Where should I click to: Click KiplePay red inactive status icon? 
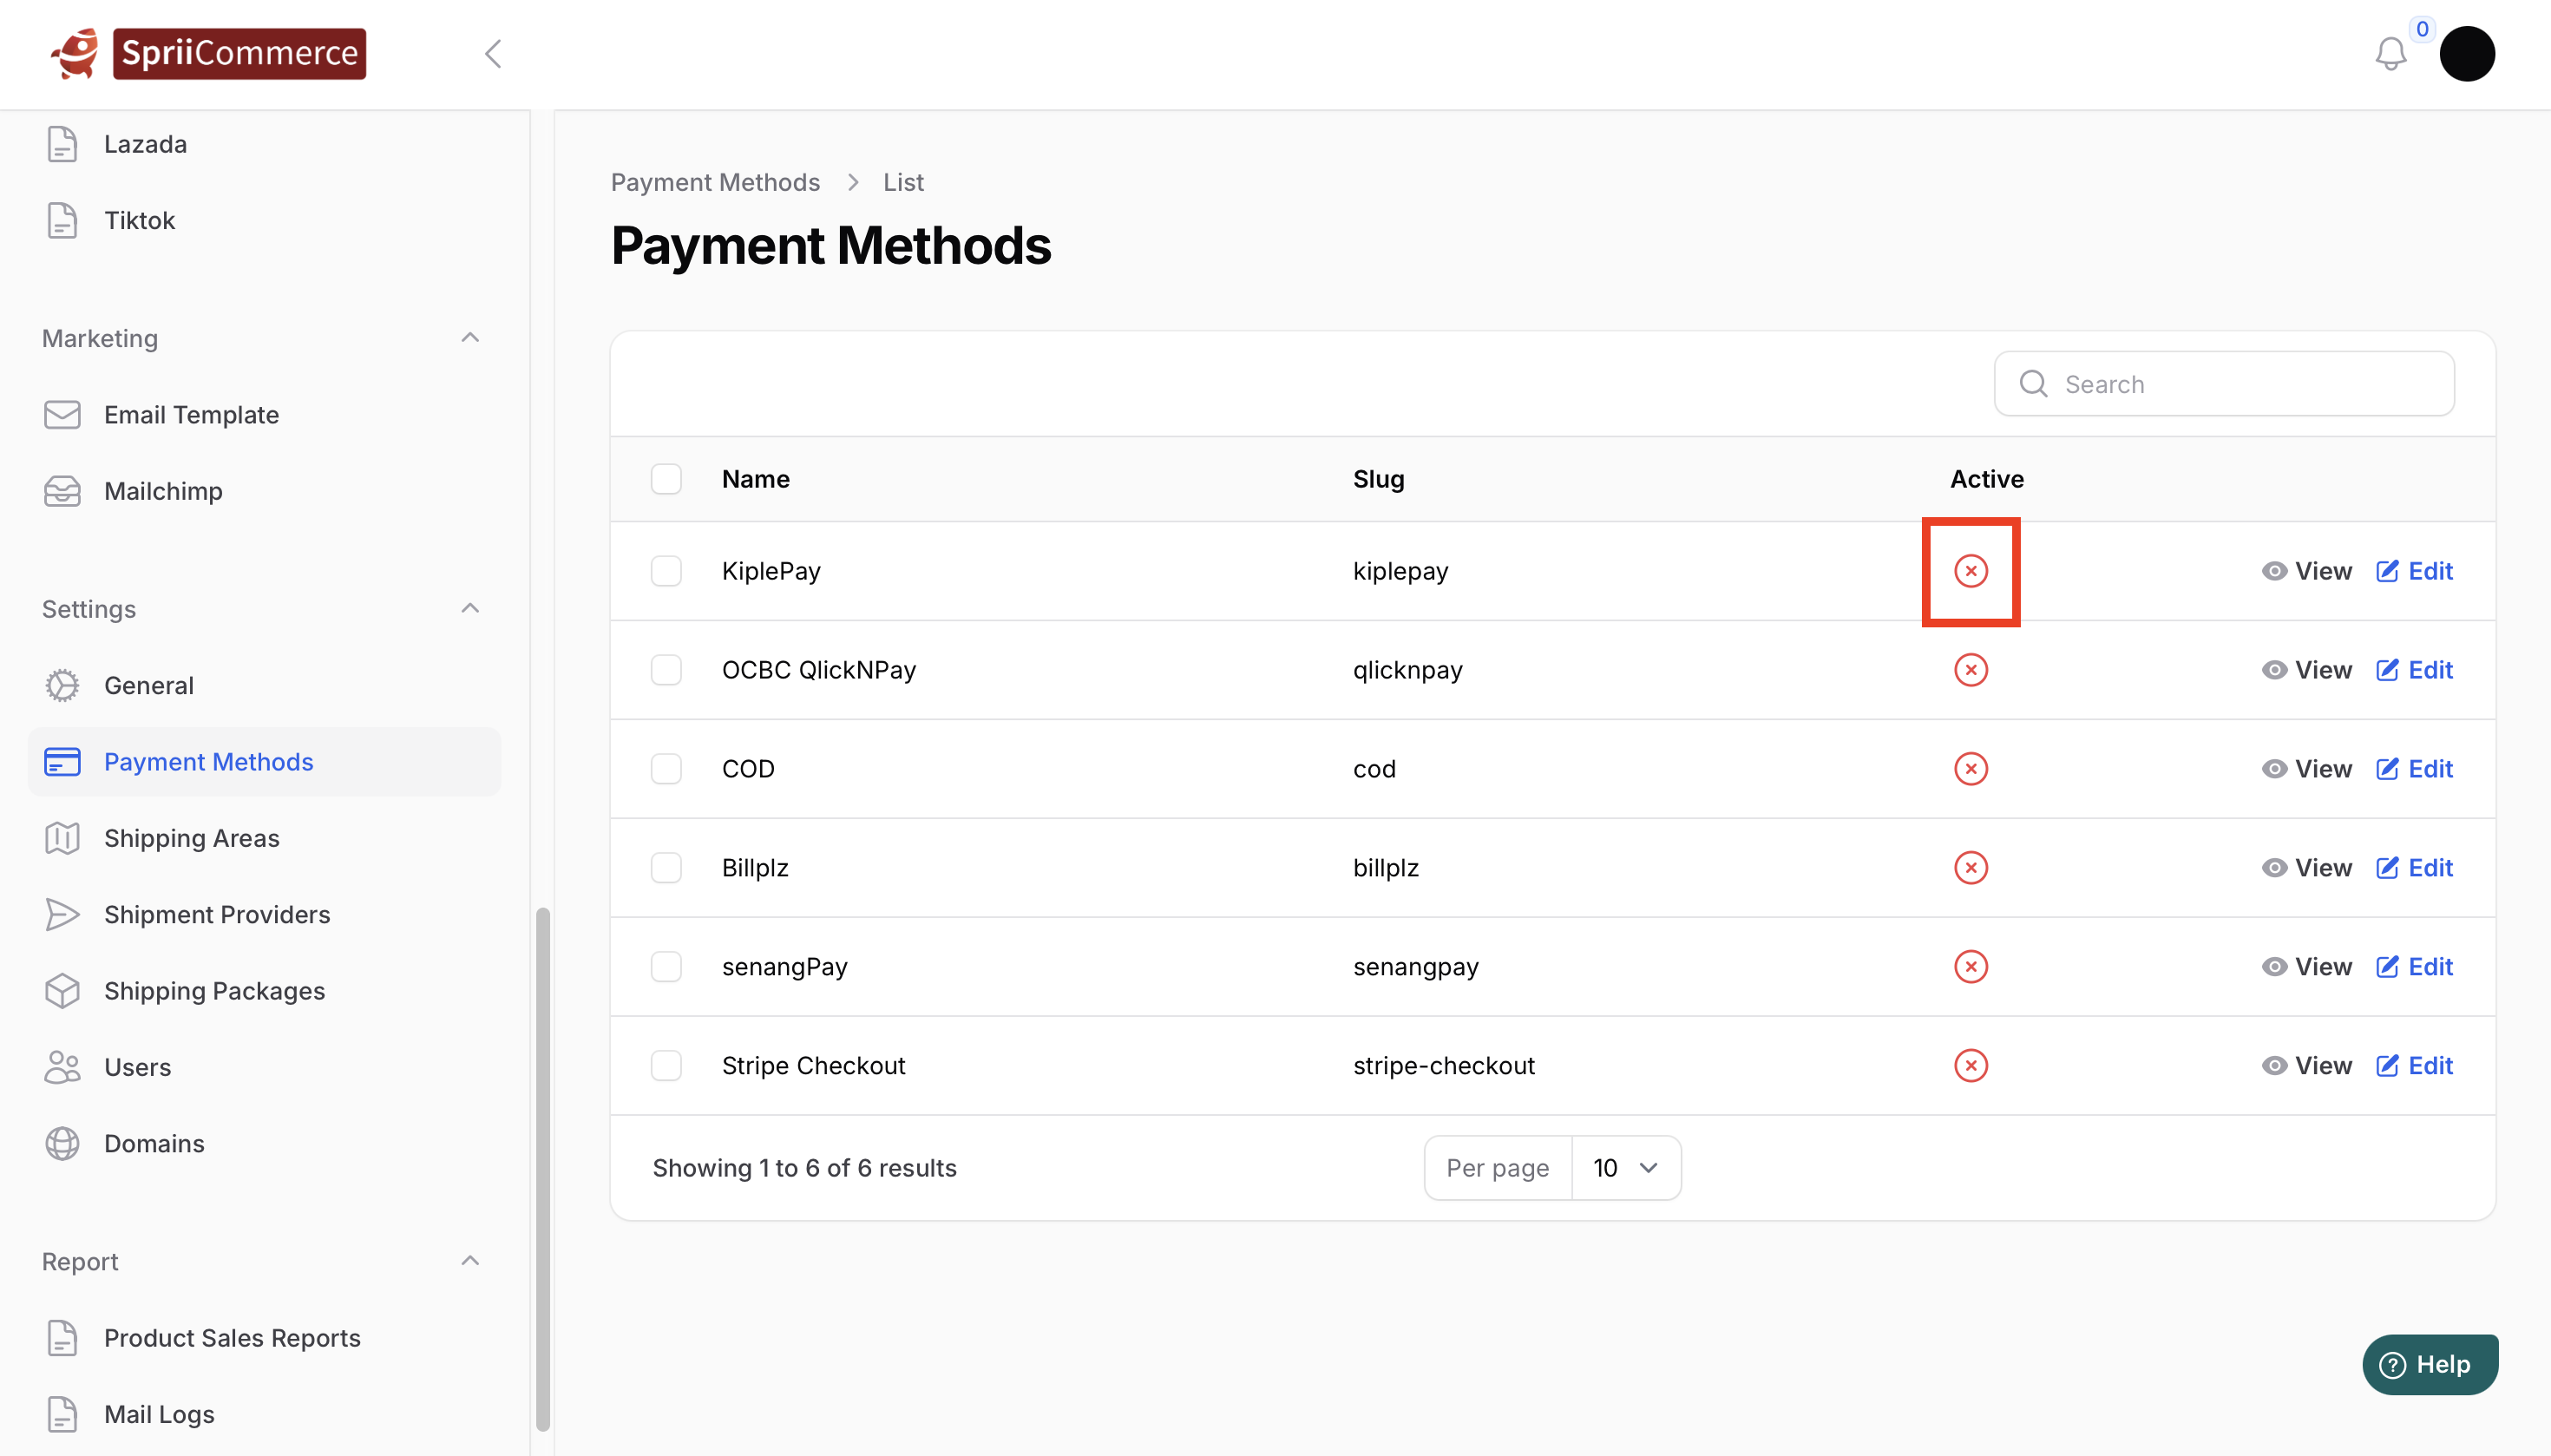[1970, 571]
